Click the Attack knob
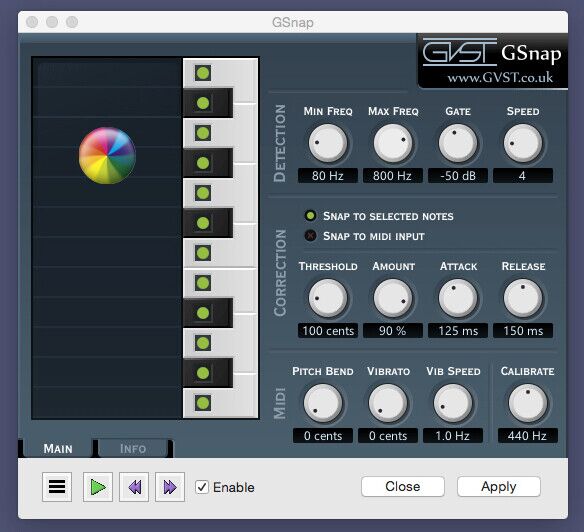 458,298
